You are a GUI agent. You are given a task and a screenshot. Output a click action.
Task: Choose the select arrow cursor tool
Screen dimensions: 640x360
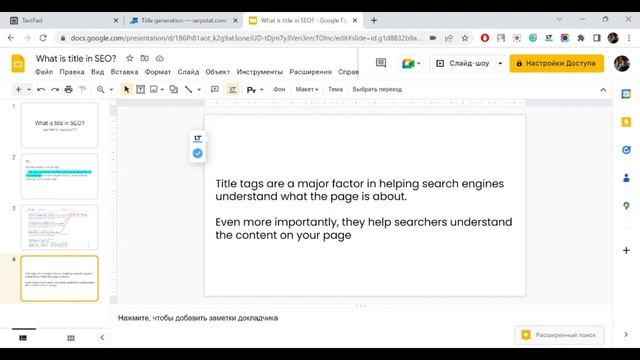click(126, 89)
